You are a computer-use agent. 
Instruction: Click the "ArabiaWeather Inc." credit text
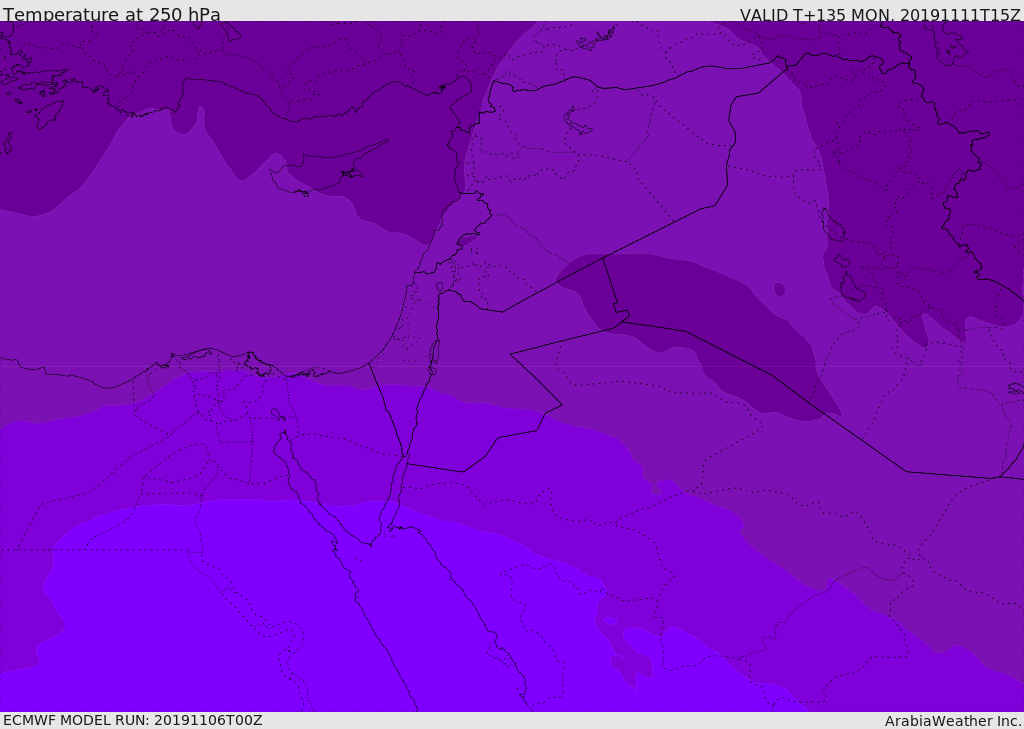[x=953, y=721]
